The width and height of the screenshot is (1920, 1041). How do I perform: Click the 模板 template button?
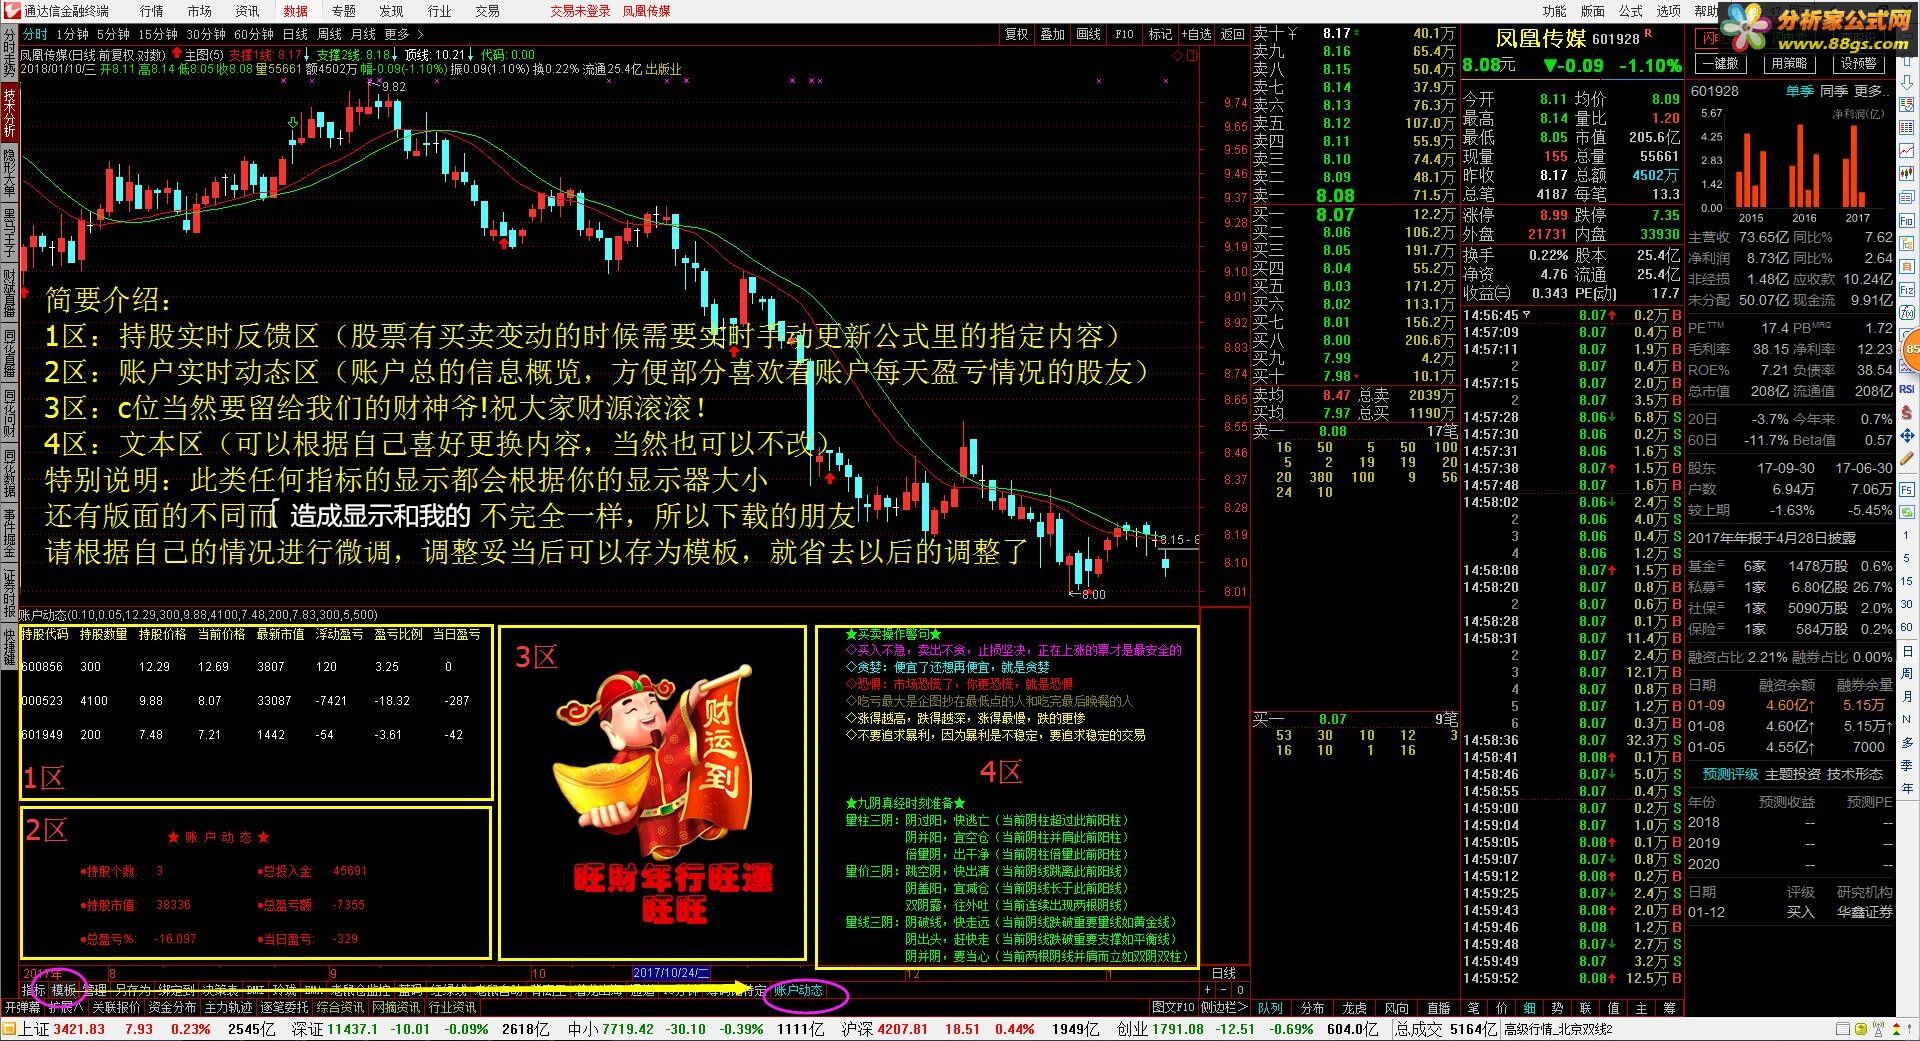[64, 990]
